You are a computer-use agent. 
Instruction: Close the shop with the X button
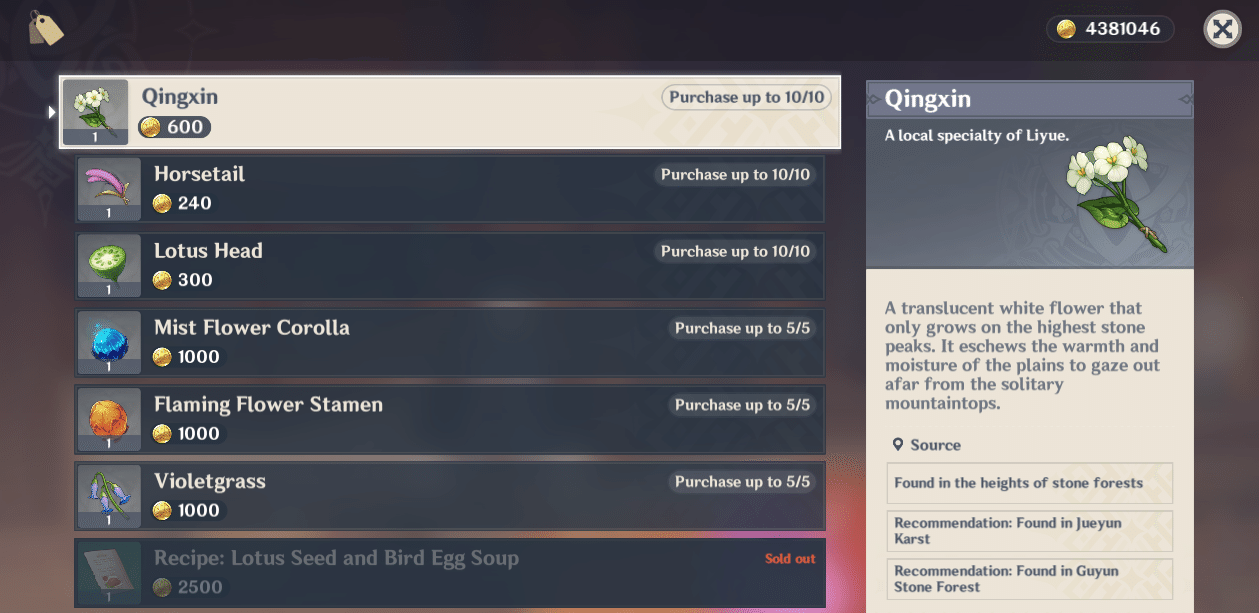point(1221,29)
